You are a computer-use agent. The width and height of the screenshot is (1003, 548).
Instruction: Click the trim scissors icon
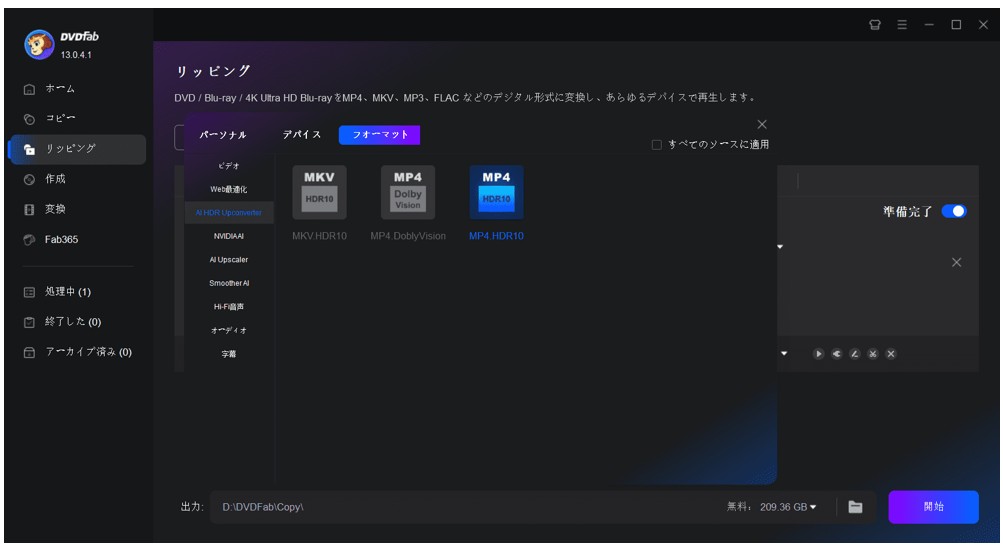(x=873, y=354)
